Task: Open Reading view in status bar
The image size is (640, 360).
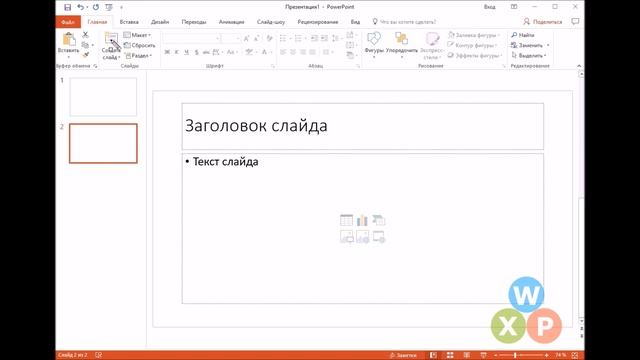Action: point(467,355)
